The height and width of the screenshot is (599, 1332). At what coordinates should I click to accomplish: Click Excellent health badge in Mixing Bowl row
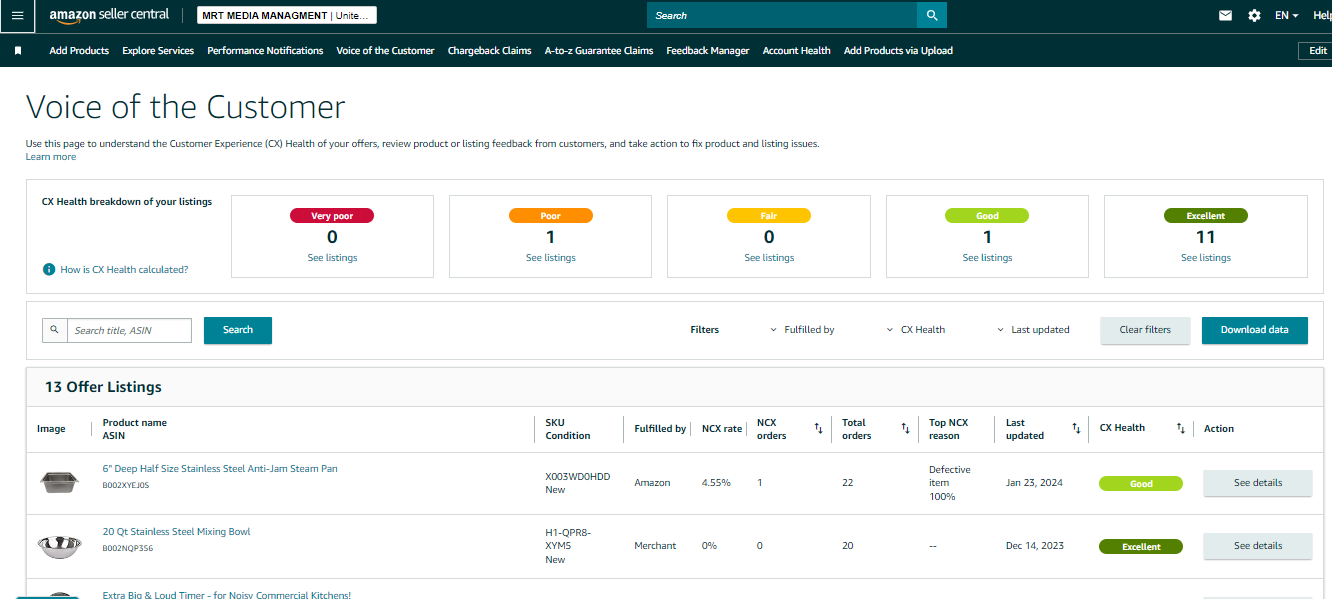(1141, 547)
